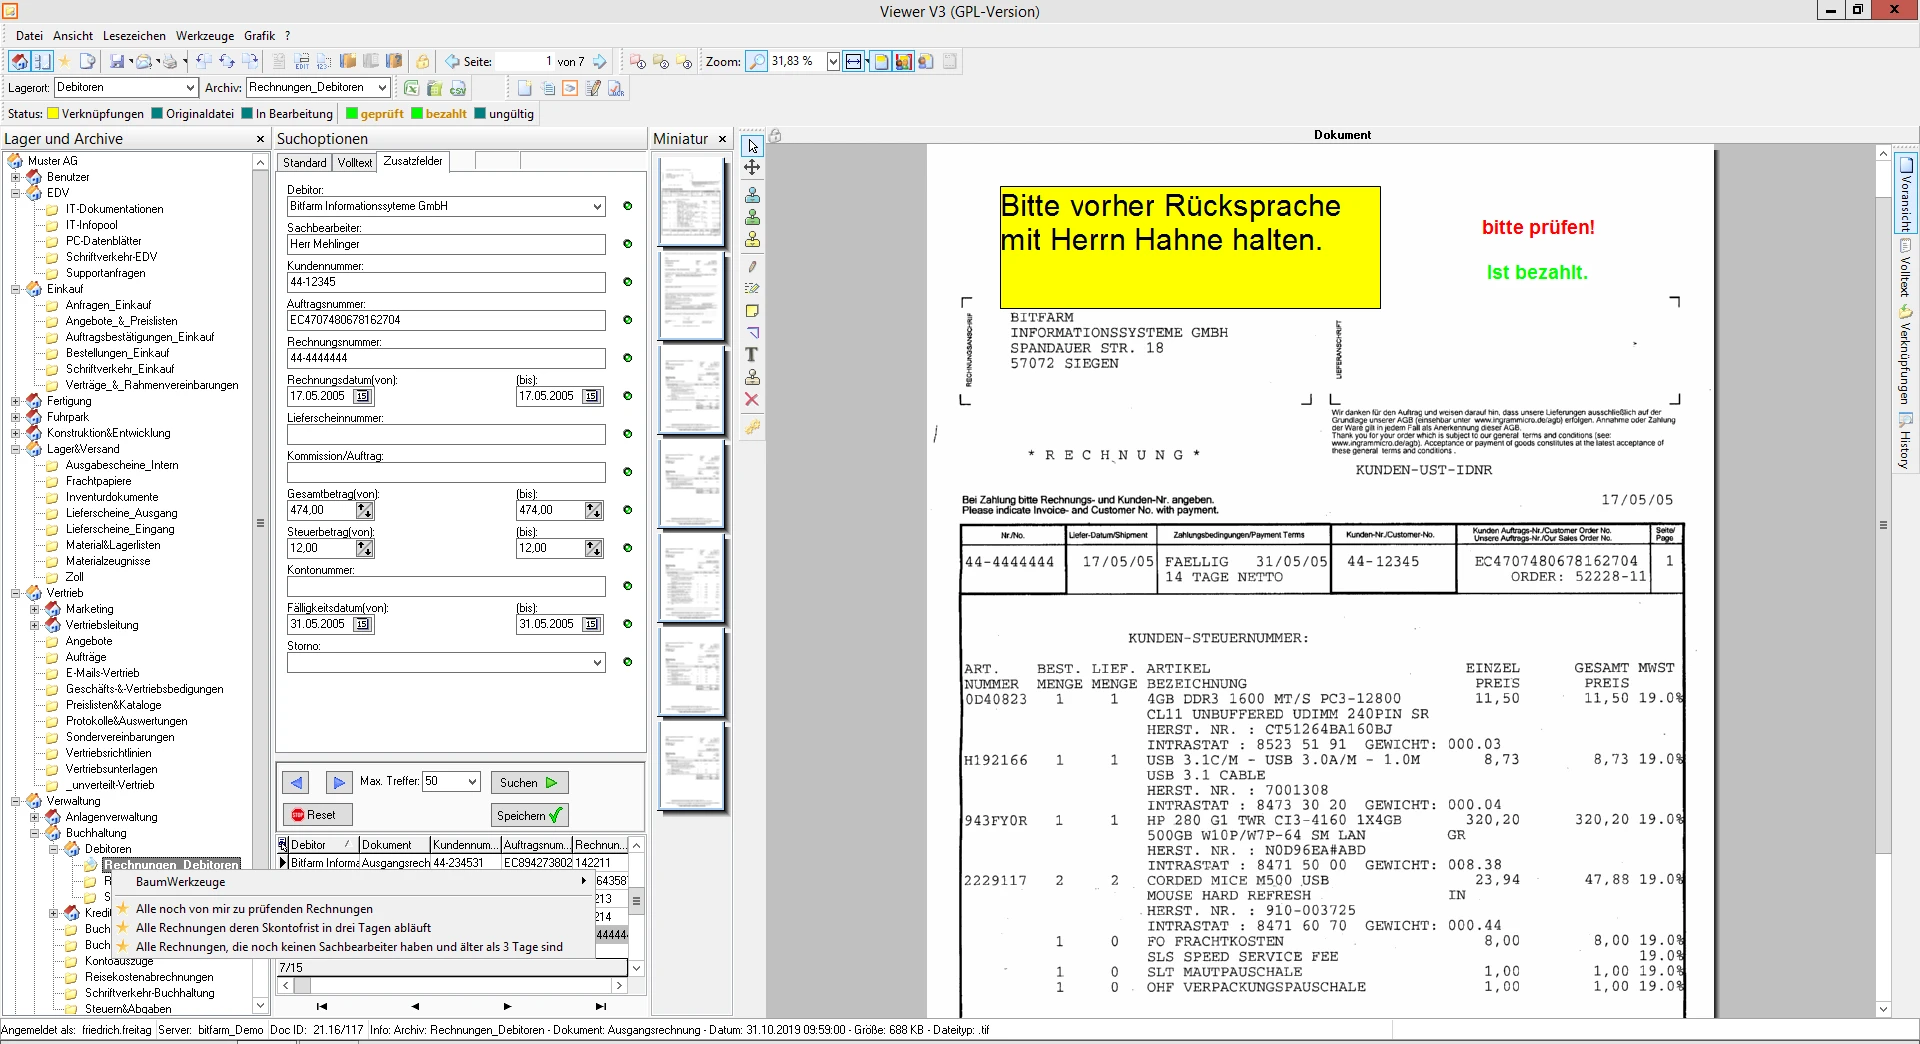This screenshot has width=1920, height=1044.
Task: Open the Lesezeichen menu
Action: tap(134, 36)
